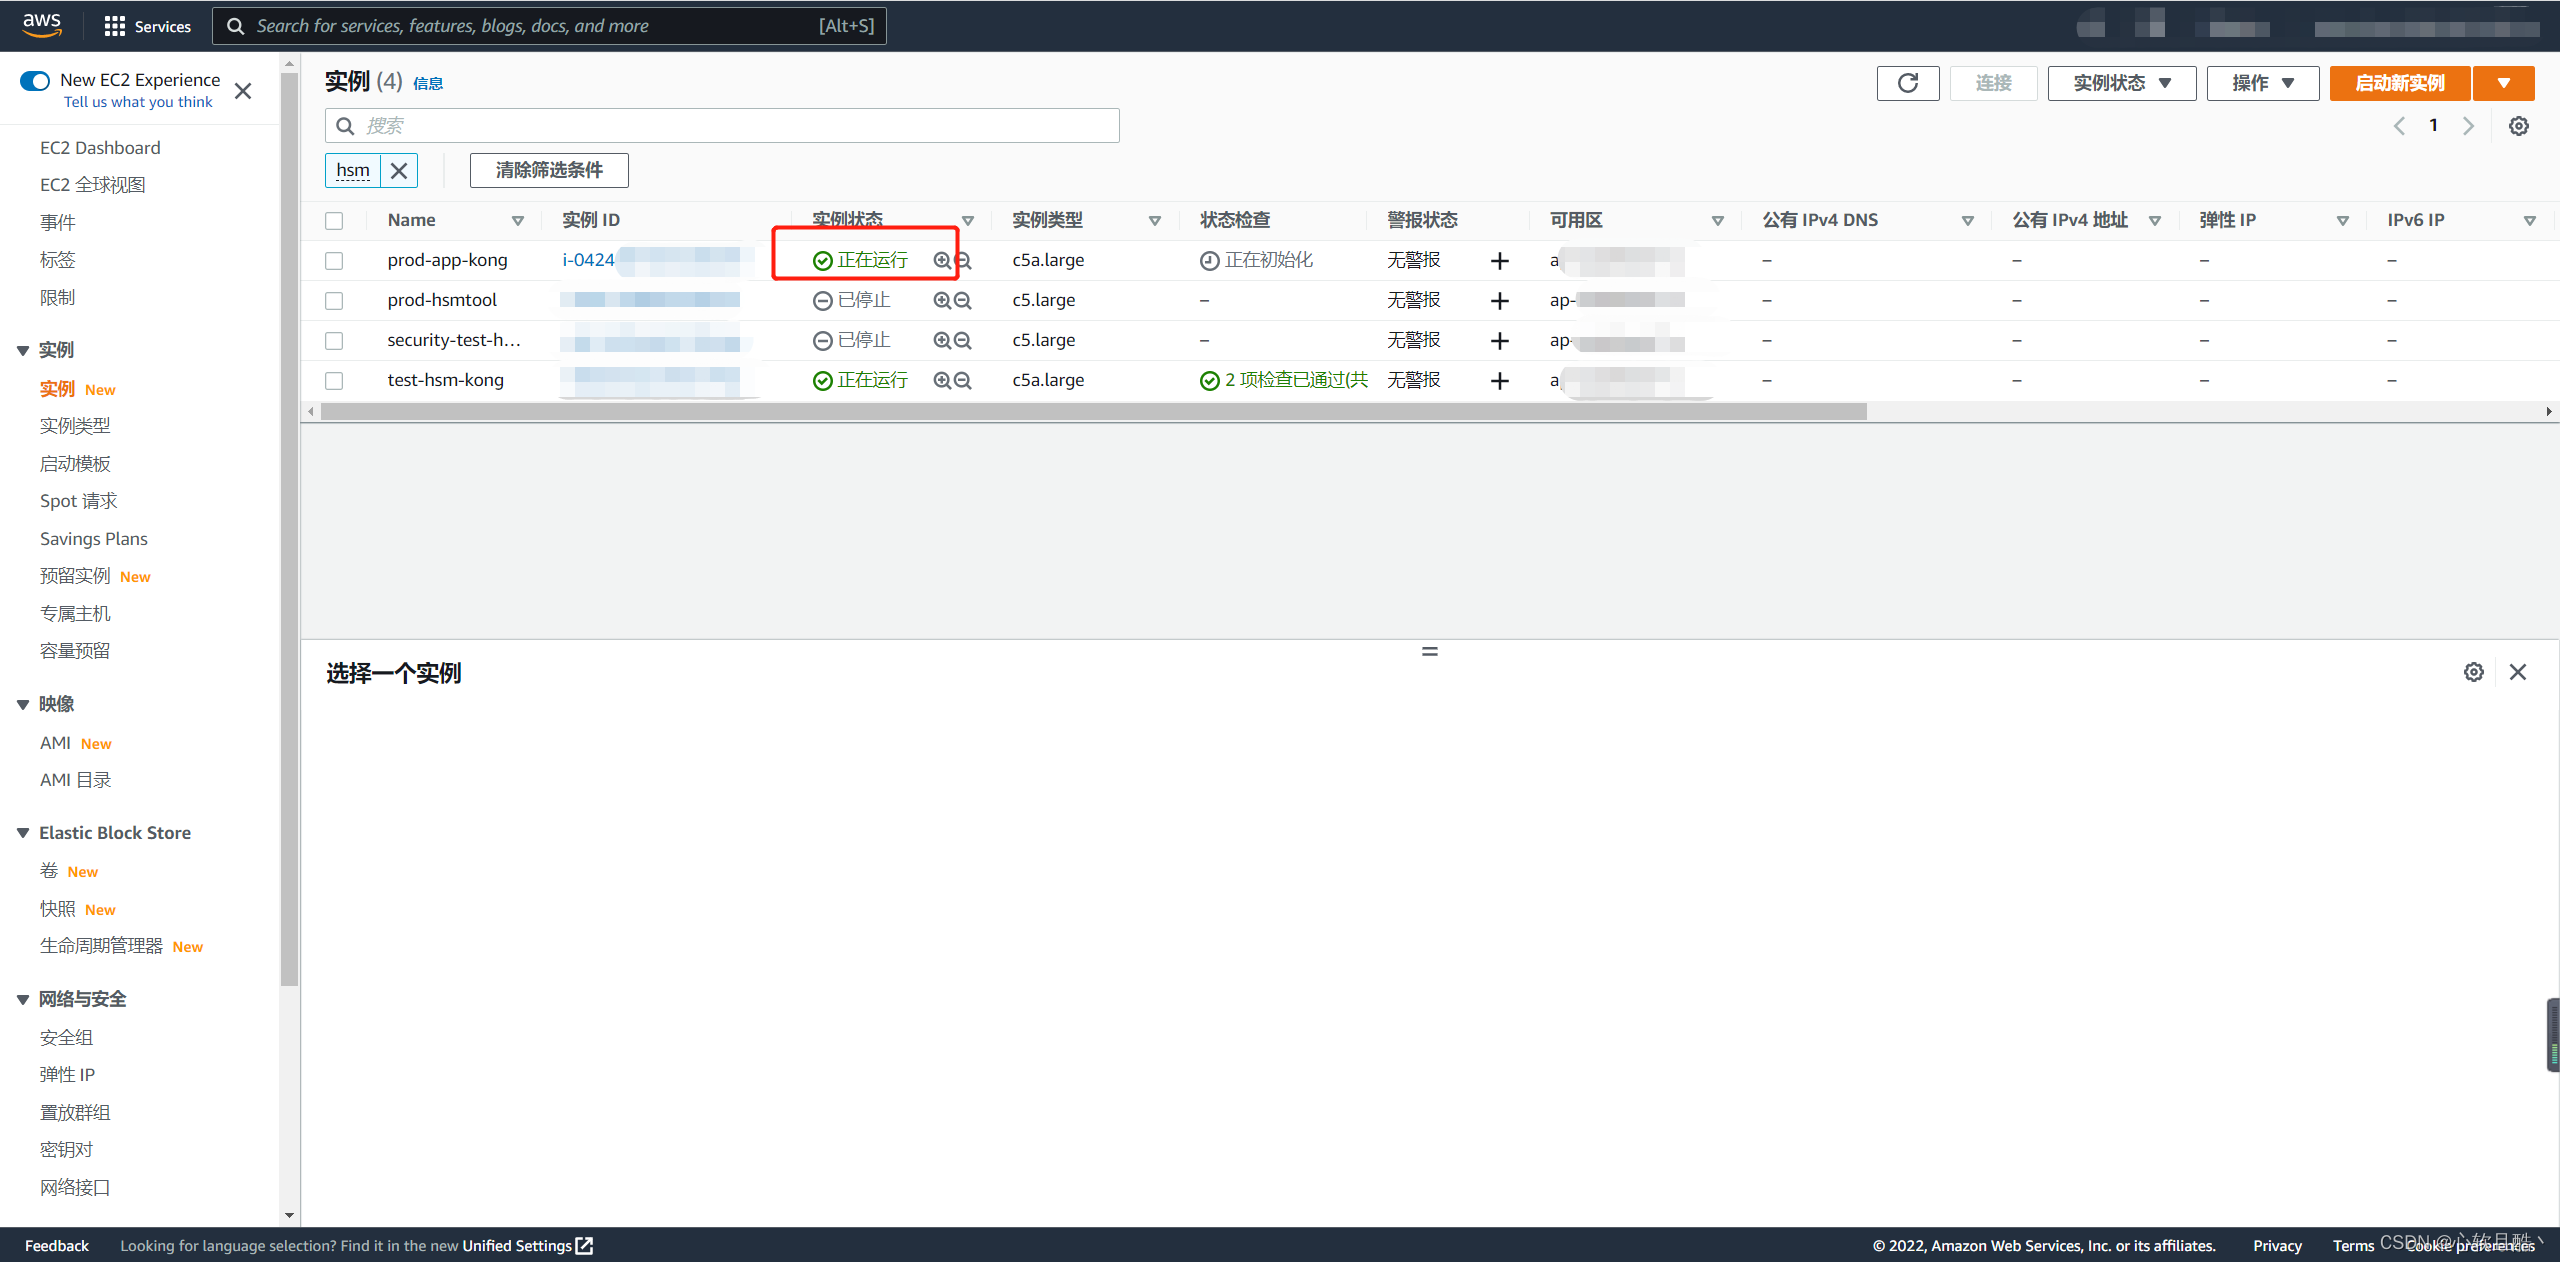Image resolution: width=2560 pixels, height=1262 pixels.
Task: Open details panel settings gear
Action: click(x=2473, y=672)
